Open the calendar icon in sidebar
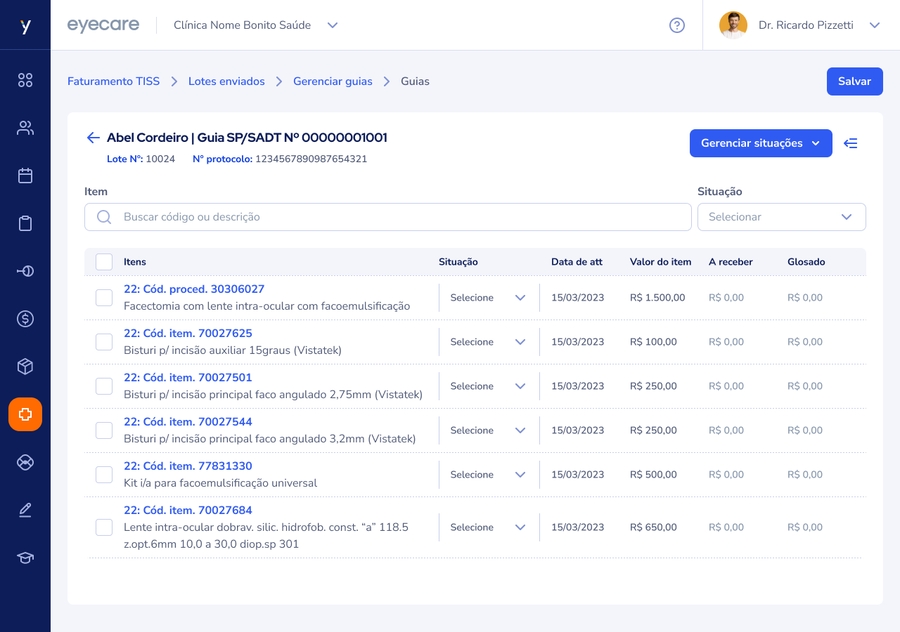Viewport: 900px width, 632px height. coord(25,176)
